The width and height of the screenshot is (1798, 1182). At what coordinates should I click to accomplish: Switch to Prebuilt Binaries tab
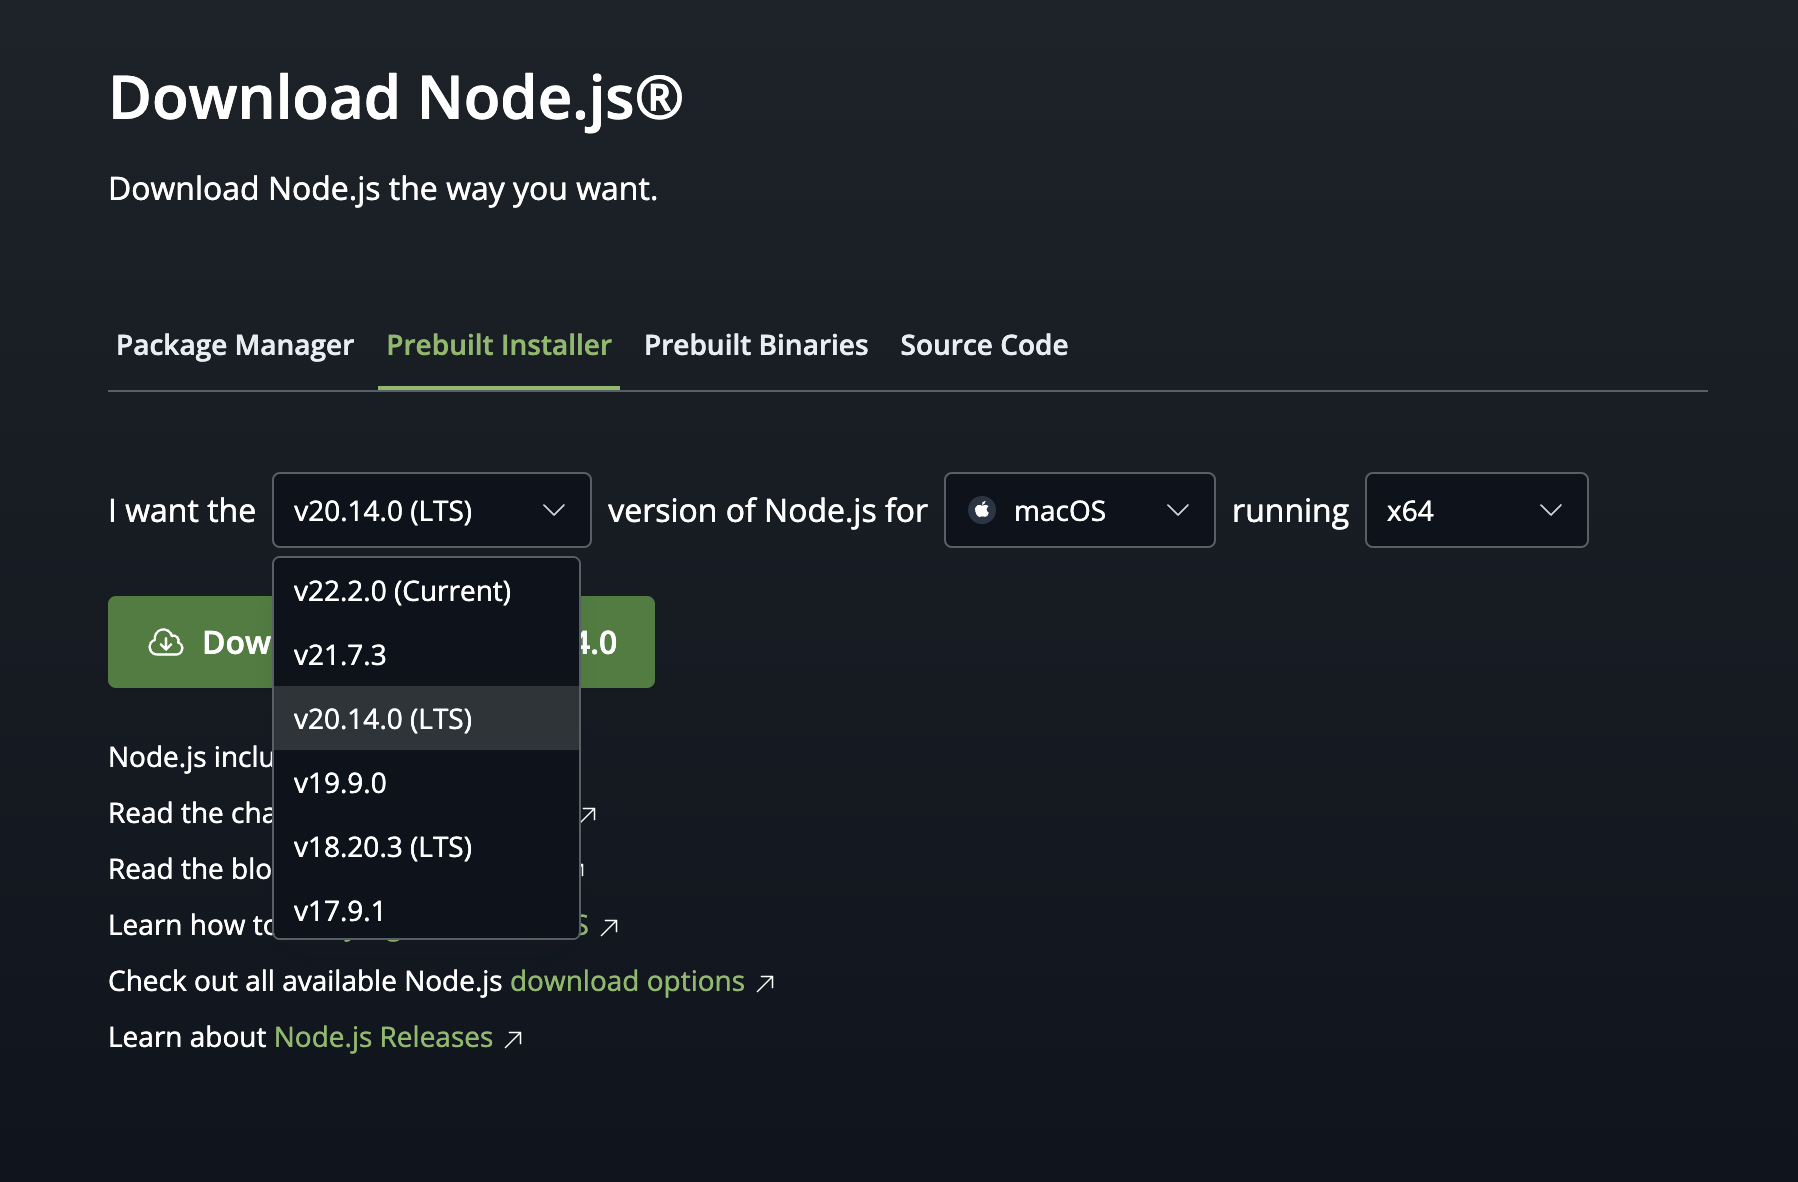click(x=756, y=345)
